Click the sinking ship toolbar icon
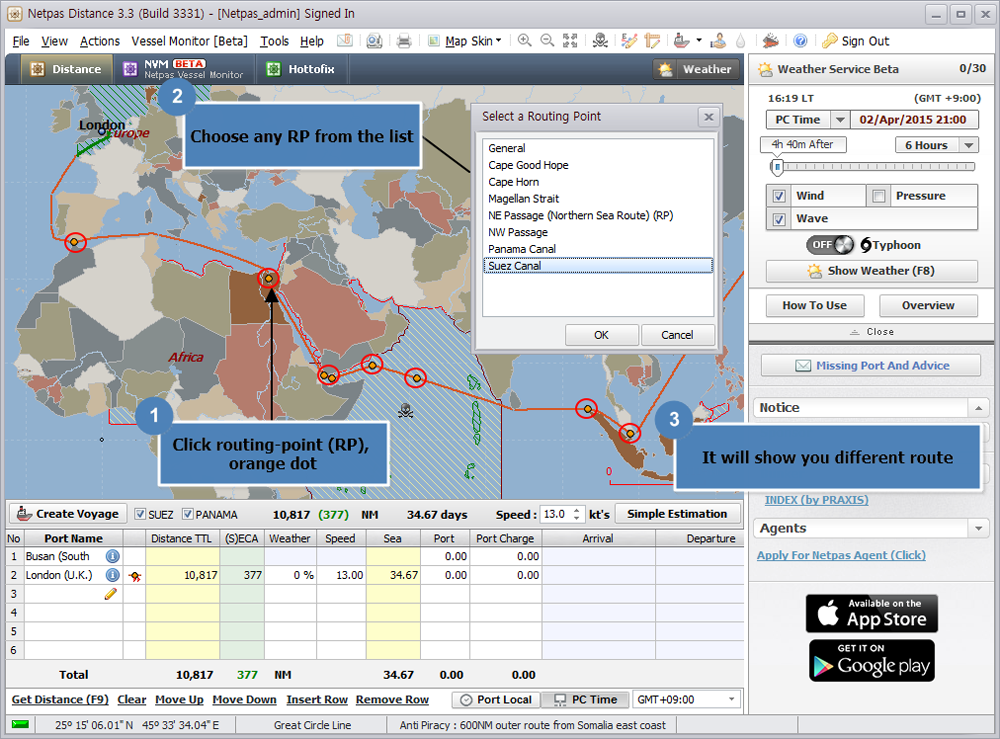Image resolution: width=1000 pixels, height=739 pixels. (x=770, y=41)
